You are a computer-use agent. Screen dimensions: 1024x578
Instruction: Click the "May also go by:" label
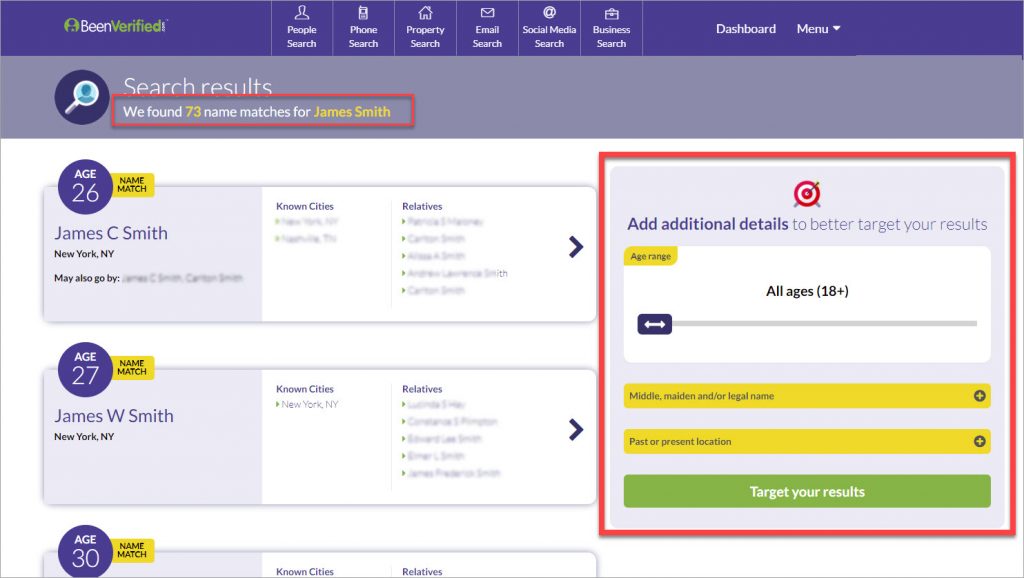(87, 278)
